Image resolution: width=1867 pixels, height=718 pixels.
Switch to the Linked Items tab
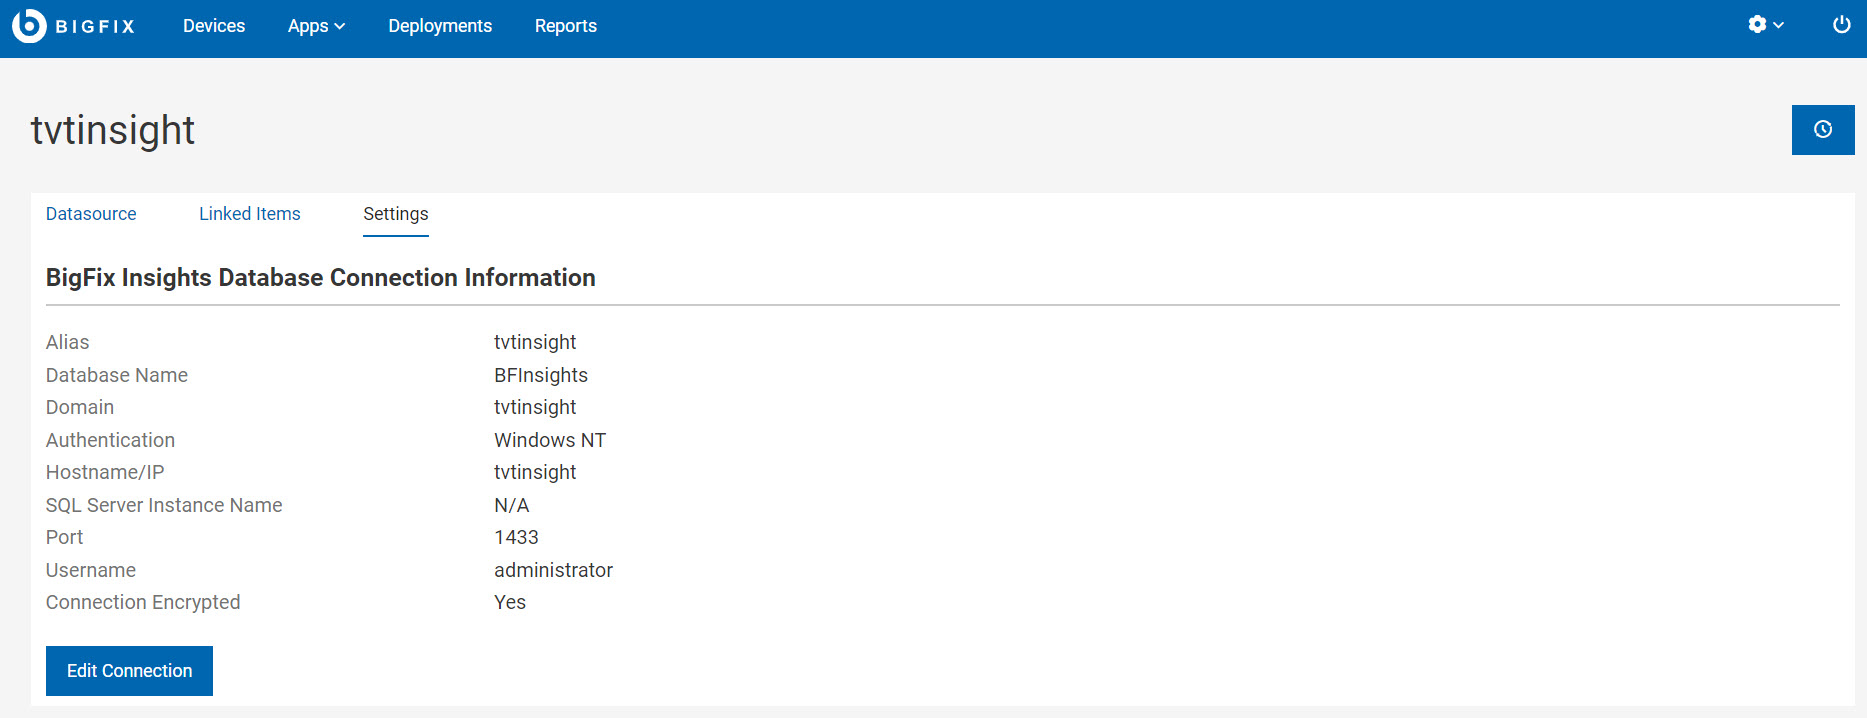(249, 214)
